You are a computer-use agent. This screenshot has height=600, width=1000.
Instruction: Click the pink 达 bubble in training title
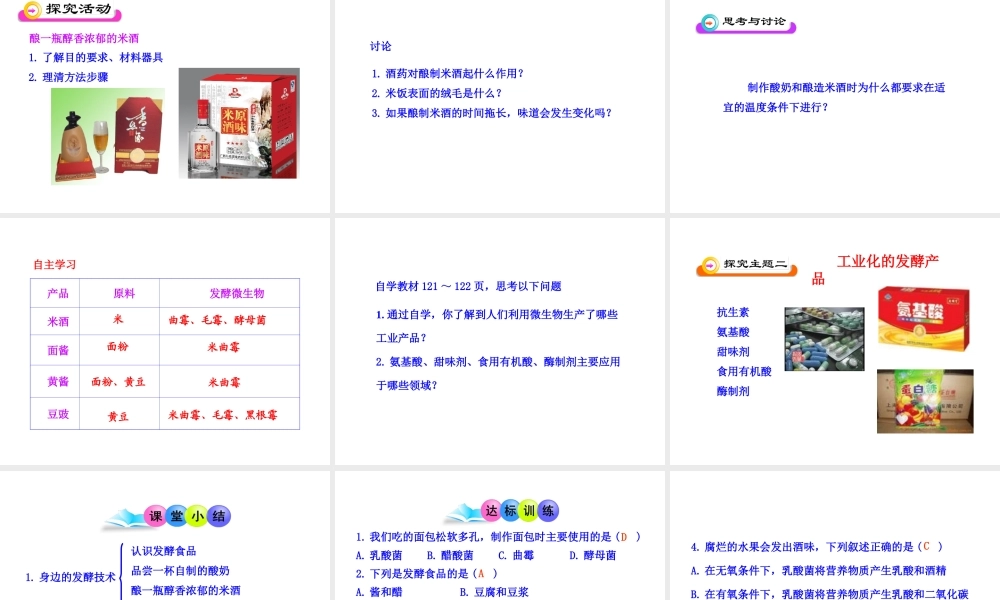pos(491,510)
